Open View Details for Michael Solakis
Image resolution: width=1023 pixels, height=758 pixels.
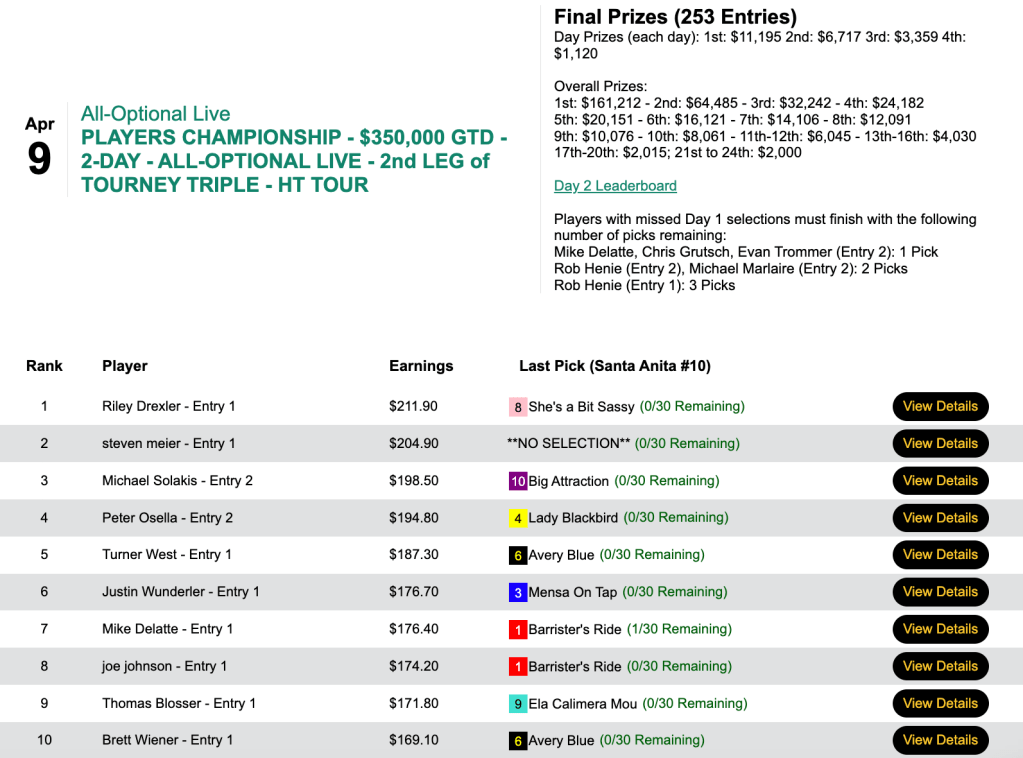tap(940, 481)
